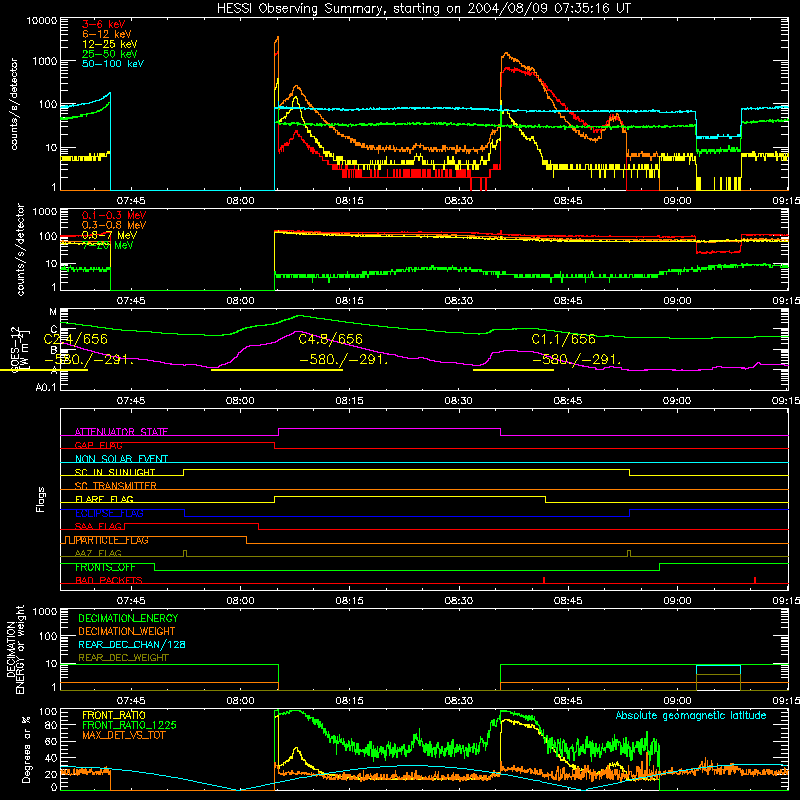Click the BAD_PACKETS flag label
The width and height of the screenshot is (800, 800).
[x=109, y=581]
